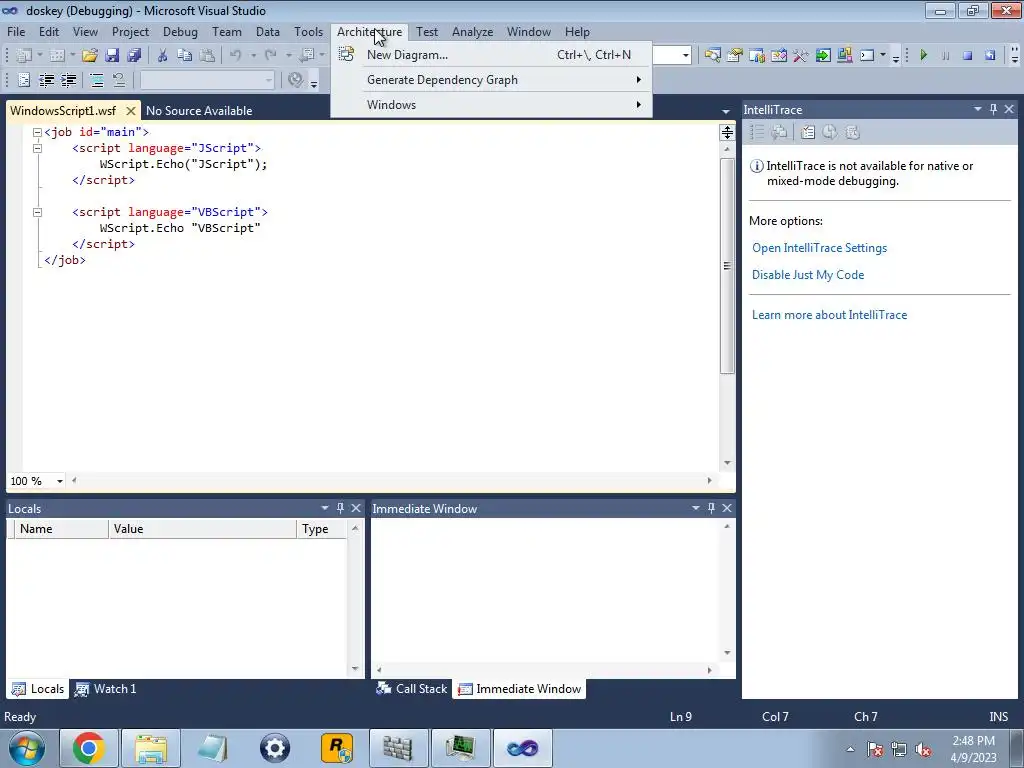The width and height of the screenshot is (1024, 768).
Task: Click the Windows Start button
Action: point(27,748)
